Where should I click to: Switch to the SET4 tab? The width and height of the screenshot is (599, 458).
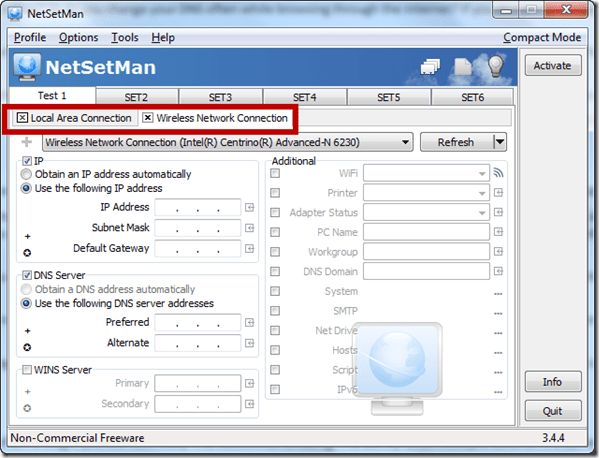tap(304, 97)
